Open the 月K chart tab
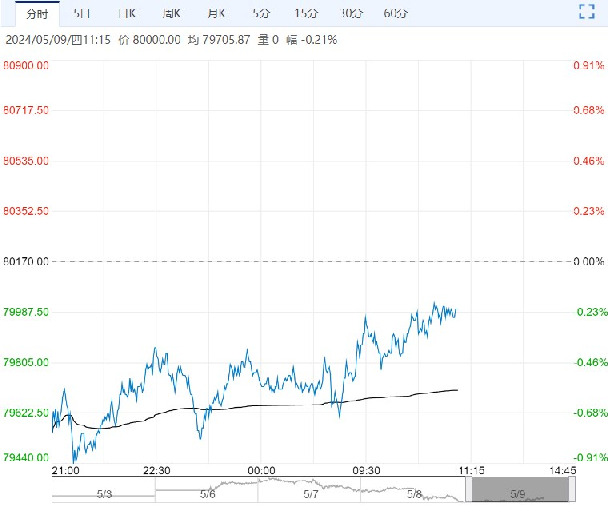The height and width of the screenshot is (505, 608). click(x=214, y=13)
